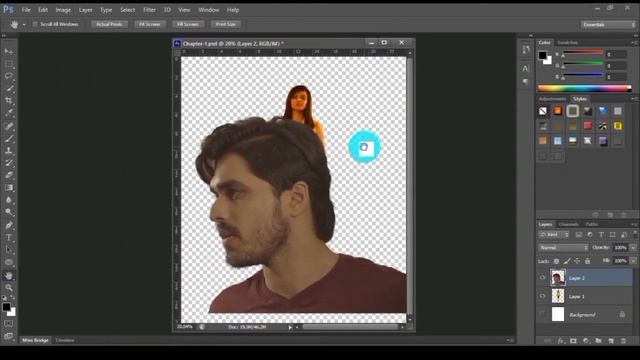The image size is (640, 360).
Task: Select the Crop tool
Action: pos(9,100)
